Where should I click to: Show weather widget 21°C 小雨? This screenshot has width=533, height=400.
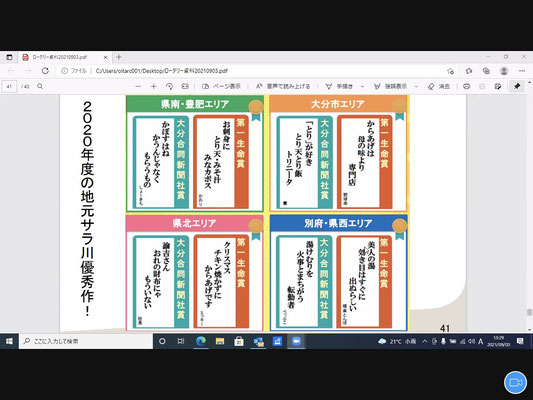point(397,341)
